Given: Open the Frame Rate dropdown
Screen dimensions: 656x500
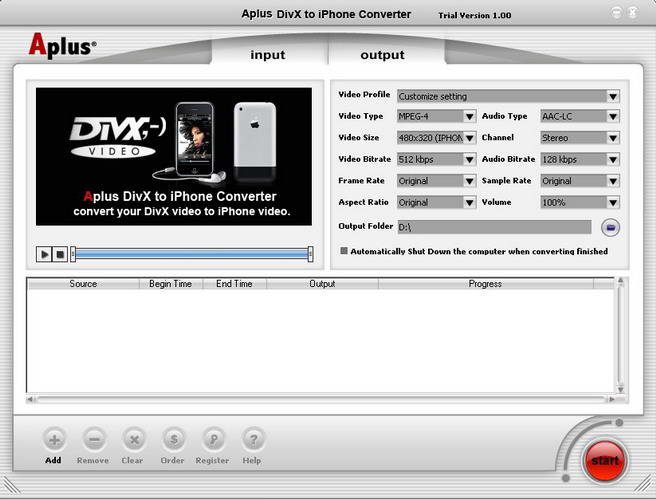Looking at the screenshot, I should pyautogui.click(x=469, y=181).
